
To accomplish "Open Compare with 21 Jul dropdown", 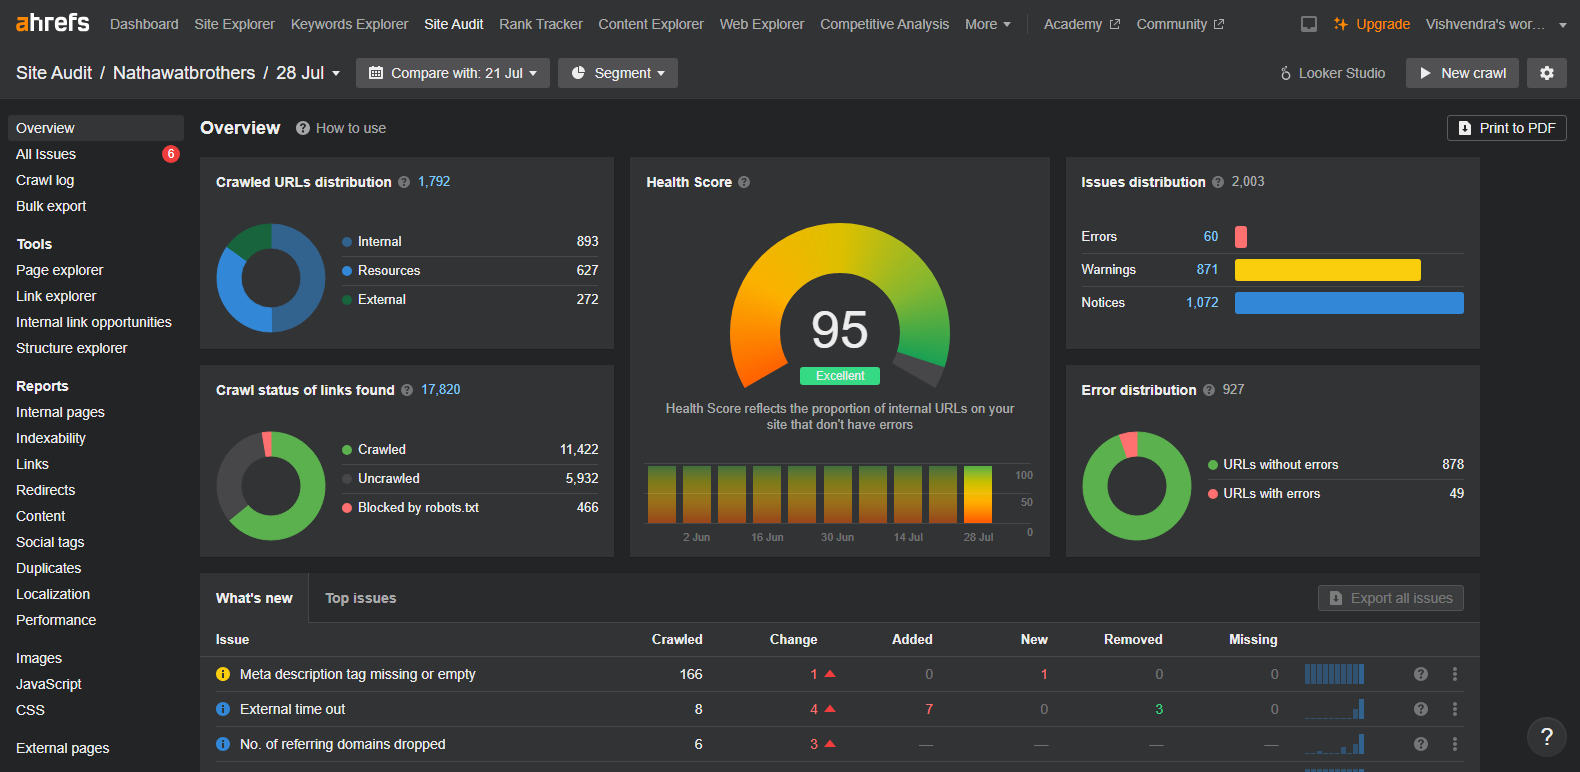I will 454,73.
